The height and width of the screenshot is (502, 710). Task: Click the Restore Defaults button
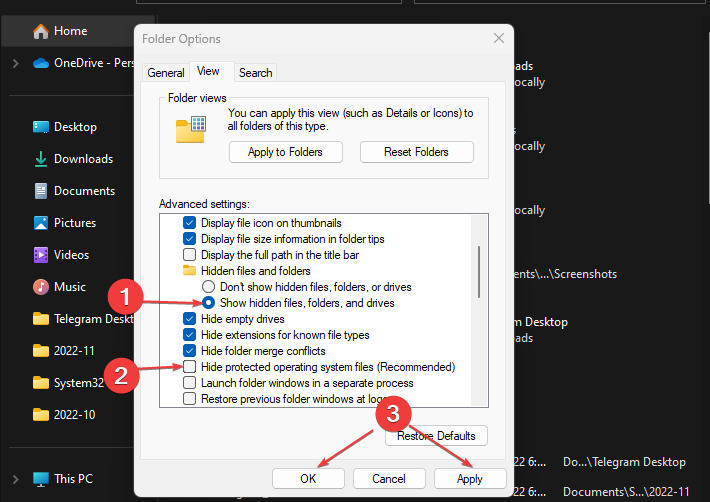(x=437, y=436)
